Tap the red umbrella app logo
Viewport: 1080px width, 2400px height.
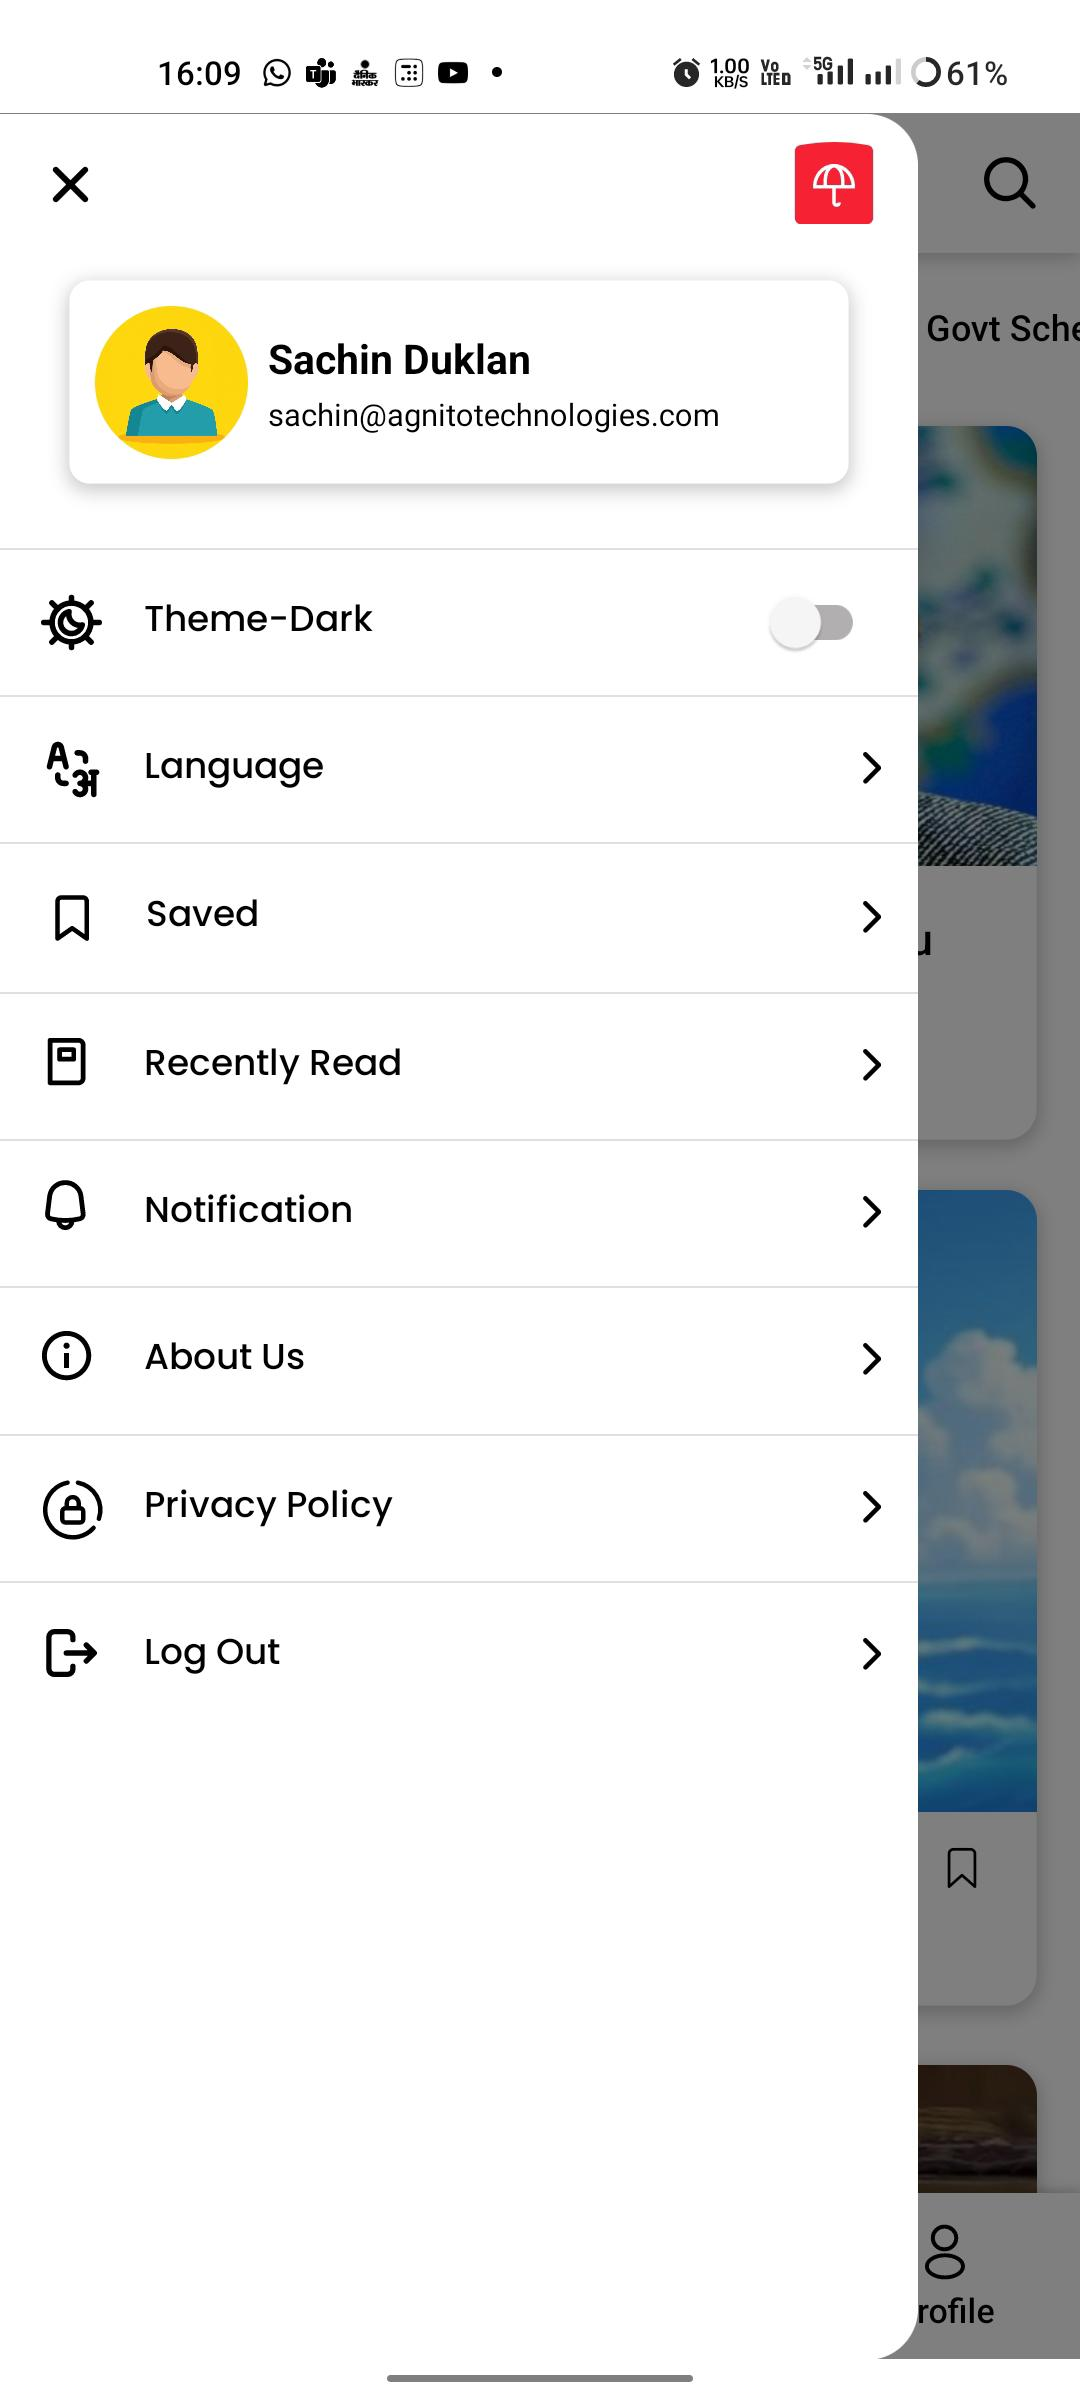pyautogui.click(x=833, y=184)
